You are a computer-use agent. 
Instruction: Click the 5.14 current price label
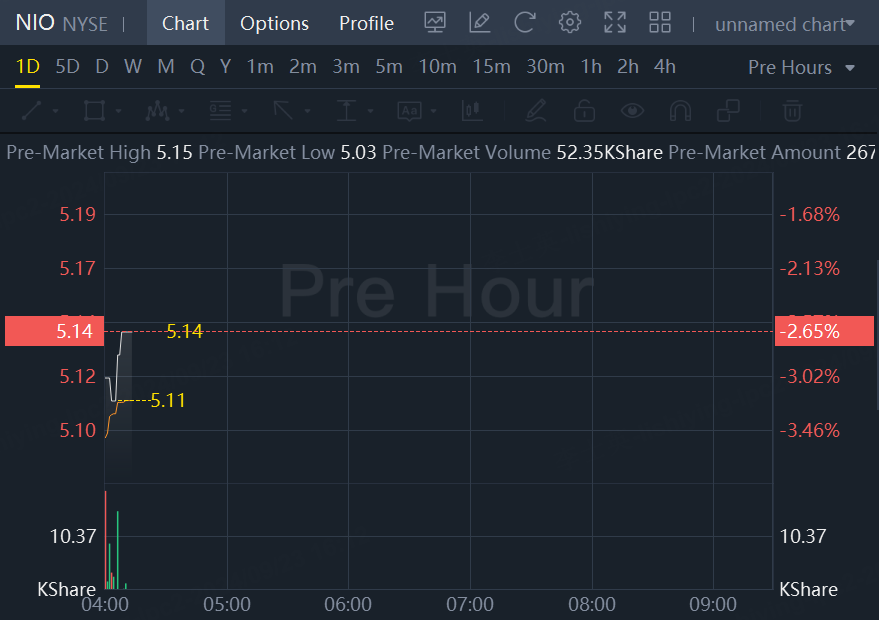(x=54, y=331)
